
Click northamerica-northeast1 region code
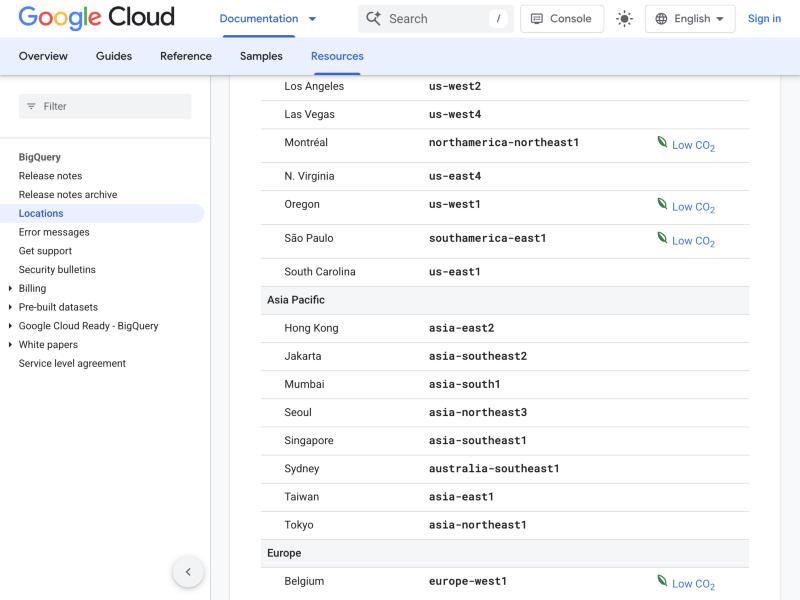(x=504, y=142)
